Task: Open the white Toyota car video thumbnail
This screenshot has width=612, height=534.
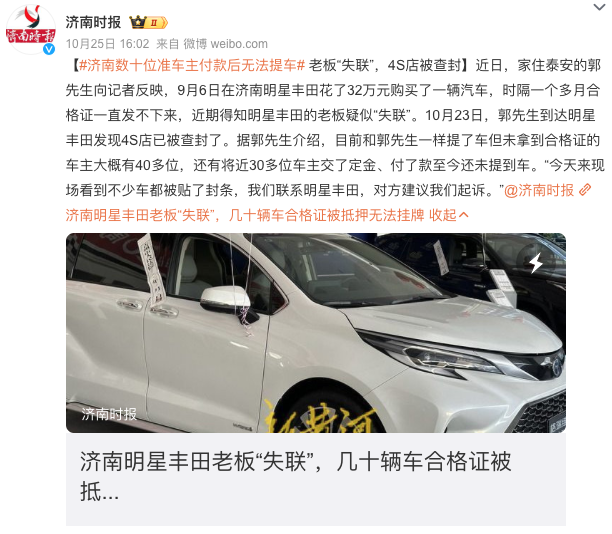Action: (x=316, y=333)
